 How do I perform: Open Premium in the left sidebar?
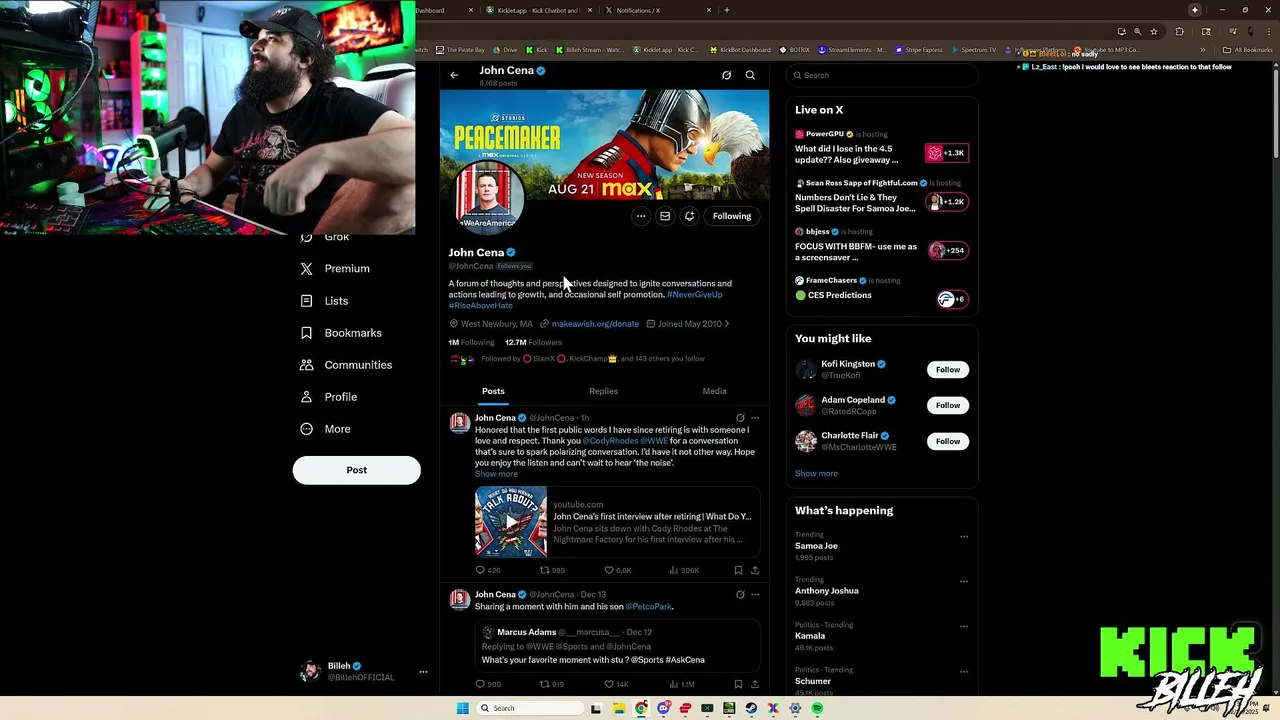335,269
